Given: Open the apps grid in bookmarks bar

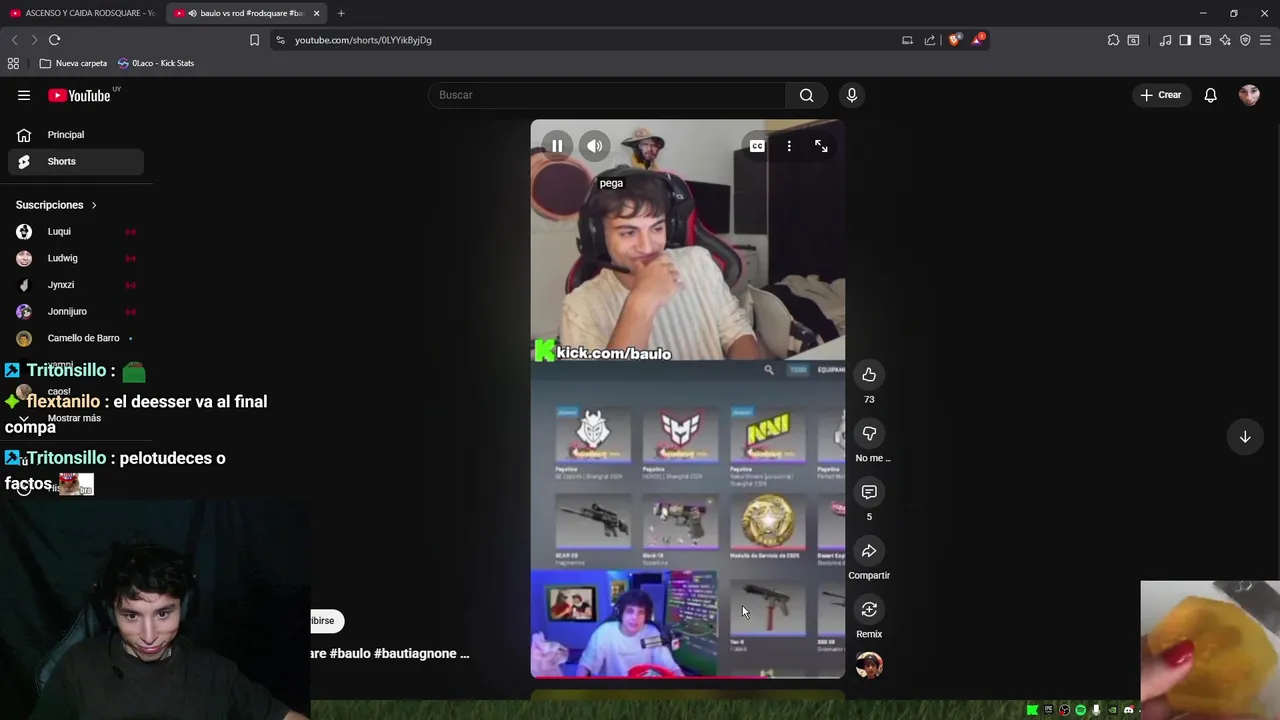Looking at the screenshot, I should click(x=13, y=63).
